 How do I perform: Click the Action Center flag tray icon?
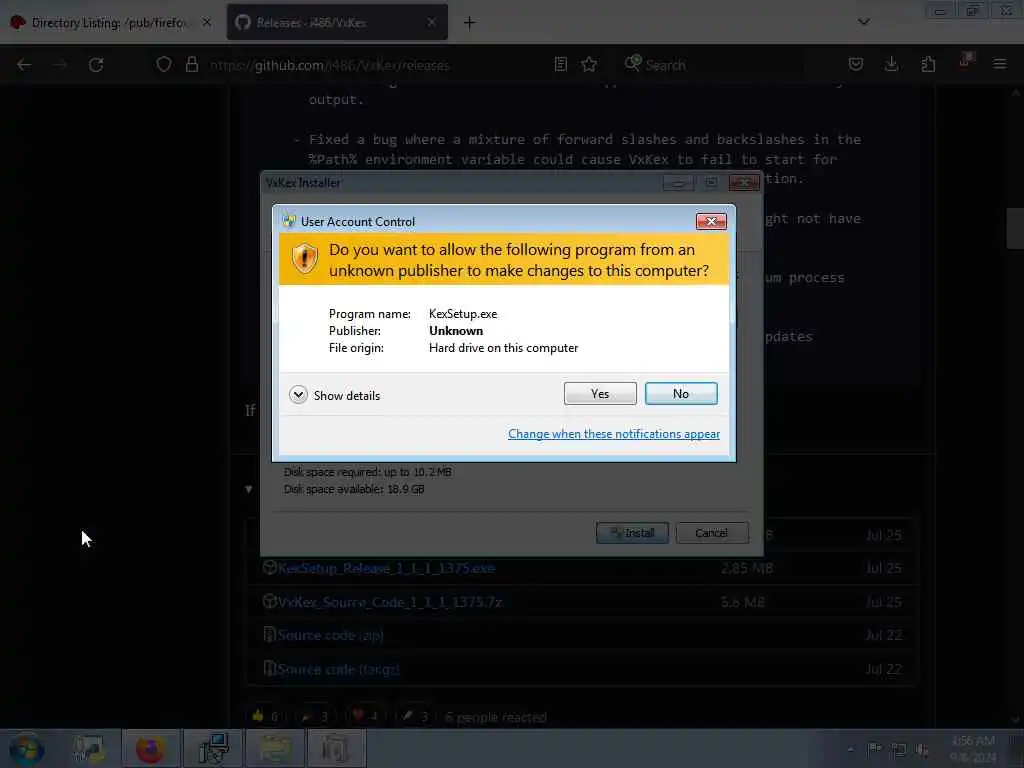874,750
